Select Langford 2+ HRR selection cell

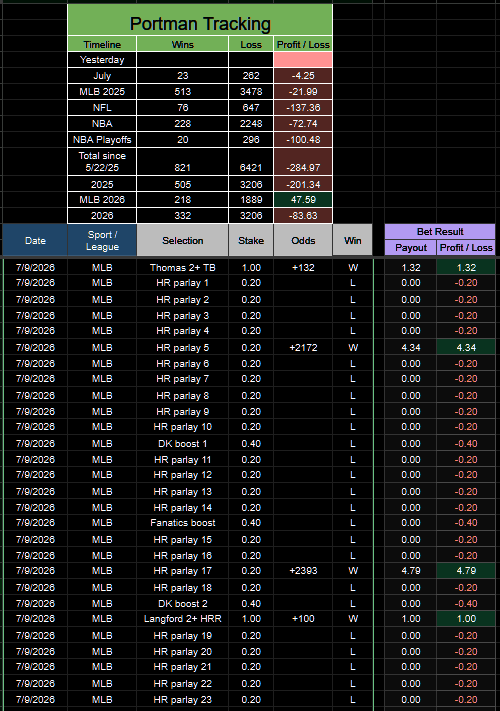182,618
